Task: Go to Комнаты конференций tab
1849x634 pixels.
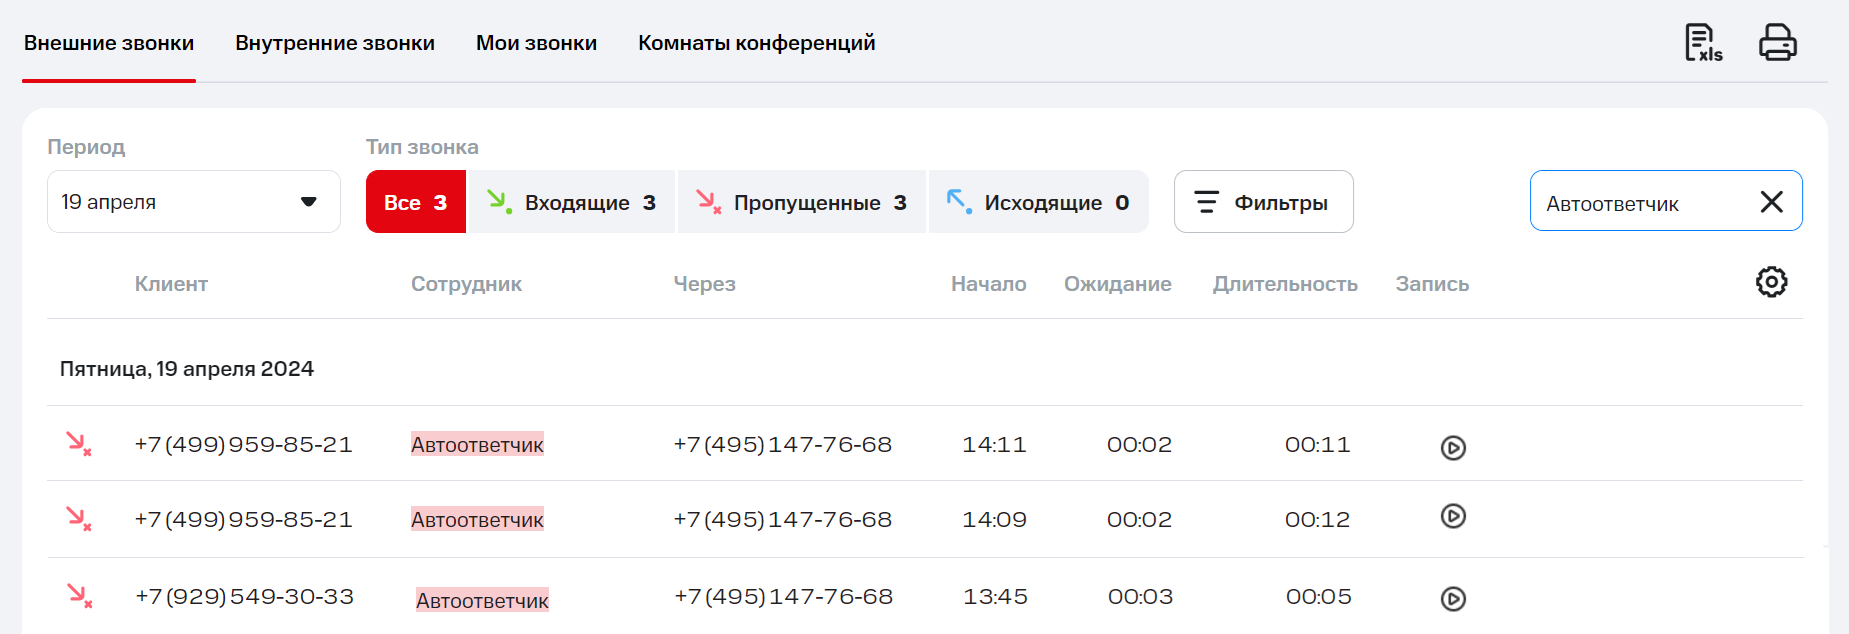Action: (x=756, y=43)
